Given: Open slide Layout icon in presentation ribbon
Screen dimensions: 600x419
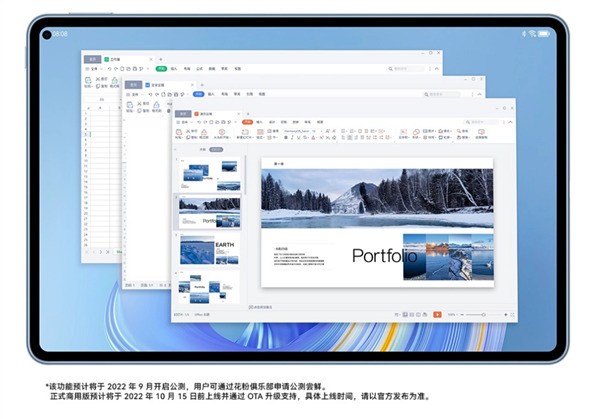Looking at the screenshot, I should point(260,131).
